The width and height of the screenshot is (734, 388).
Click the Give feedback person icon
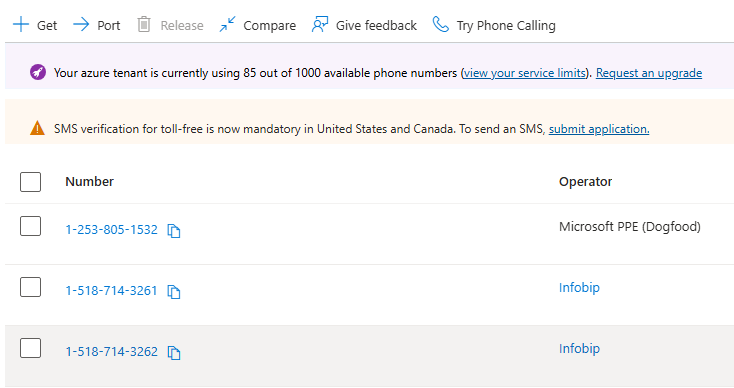pos(320,24)
